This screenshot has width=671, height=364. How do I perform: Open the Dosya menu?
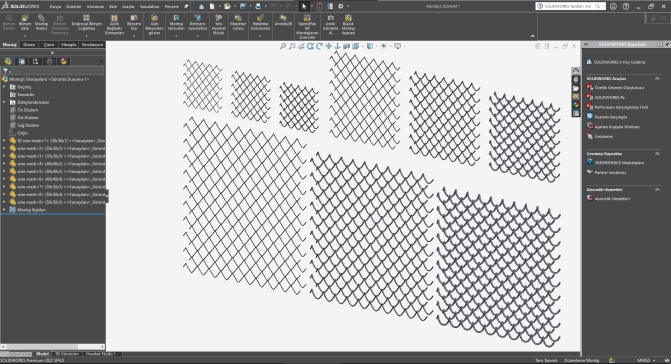(55, 6)
